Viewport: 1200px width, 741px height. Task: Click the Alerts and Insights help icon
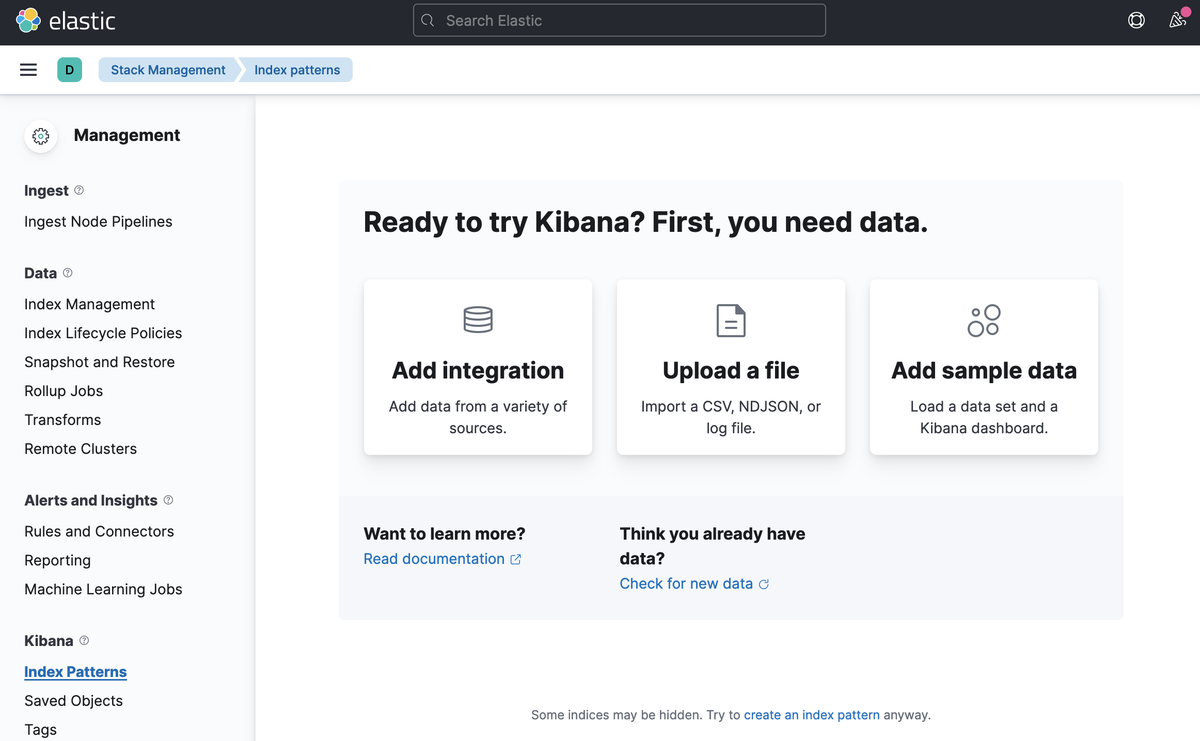pyautogui.click(x=168, y=499)
